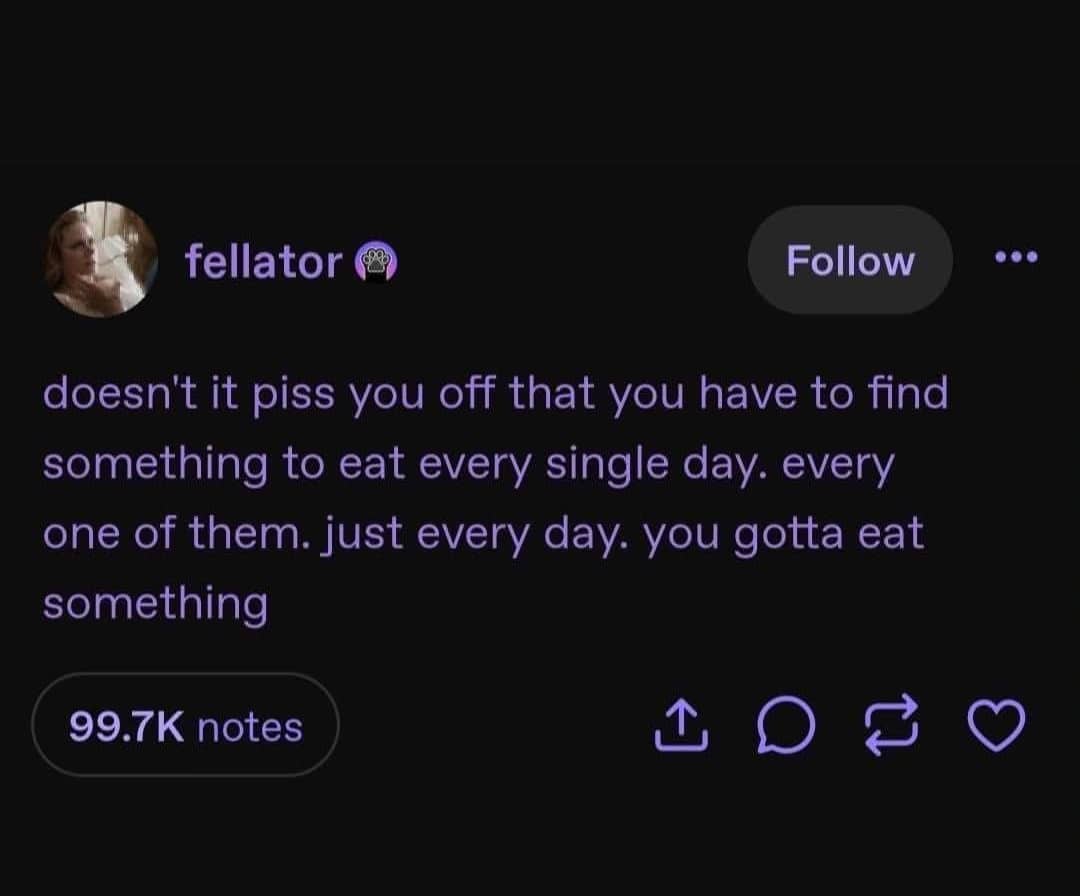Click 'gotta eat' in third line
Viewport: 1080px width, 896px height.
[828, 534]
